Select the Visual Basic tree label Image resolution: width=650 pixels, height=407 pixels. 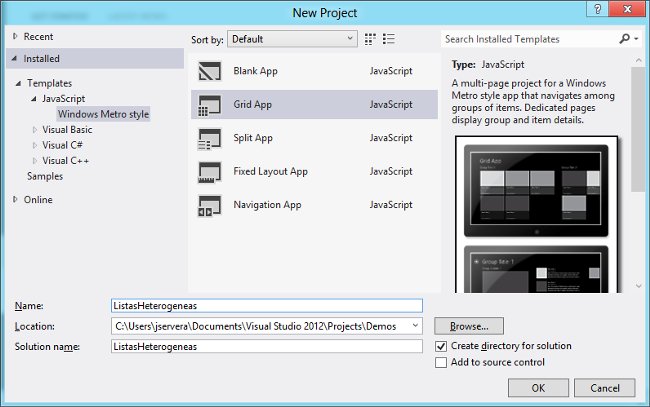pyautogui.click(x=67, y=130)
